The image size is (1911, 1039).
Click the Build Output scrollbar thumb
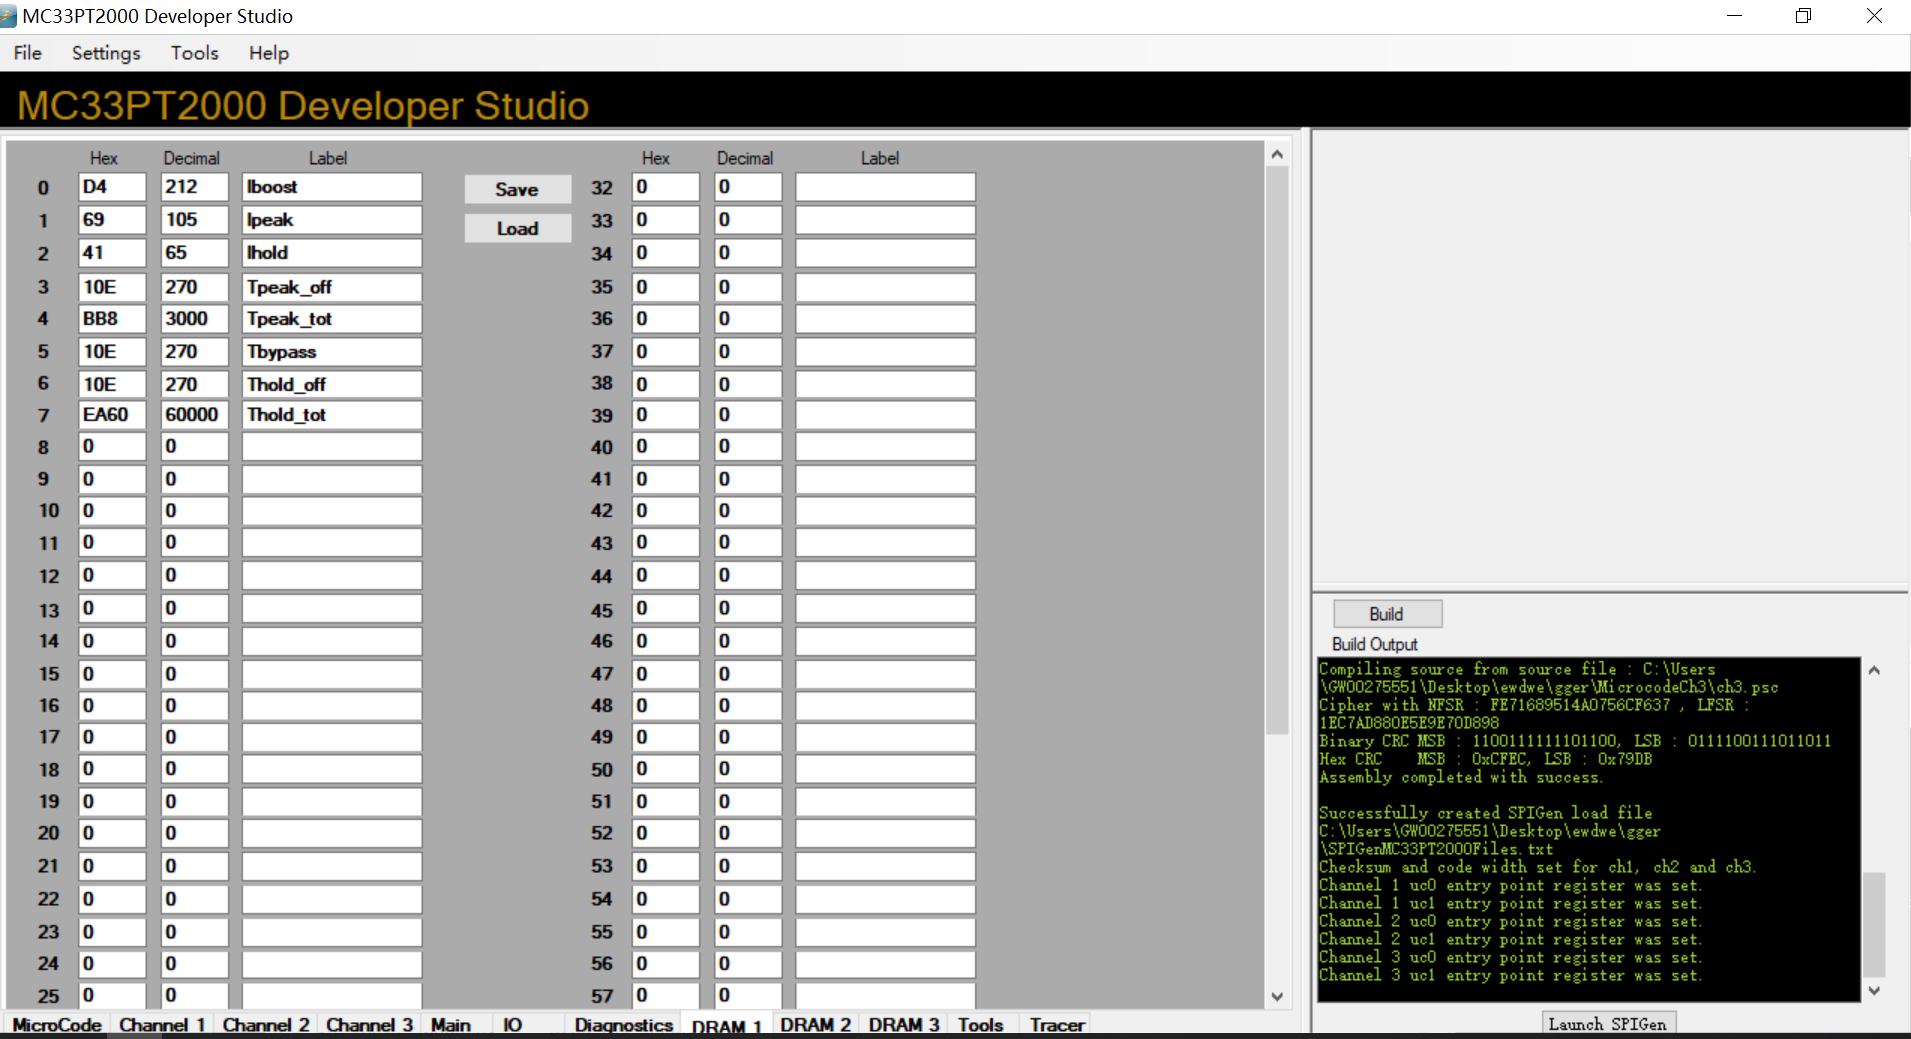[1874, 925]
